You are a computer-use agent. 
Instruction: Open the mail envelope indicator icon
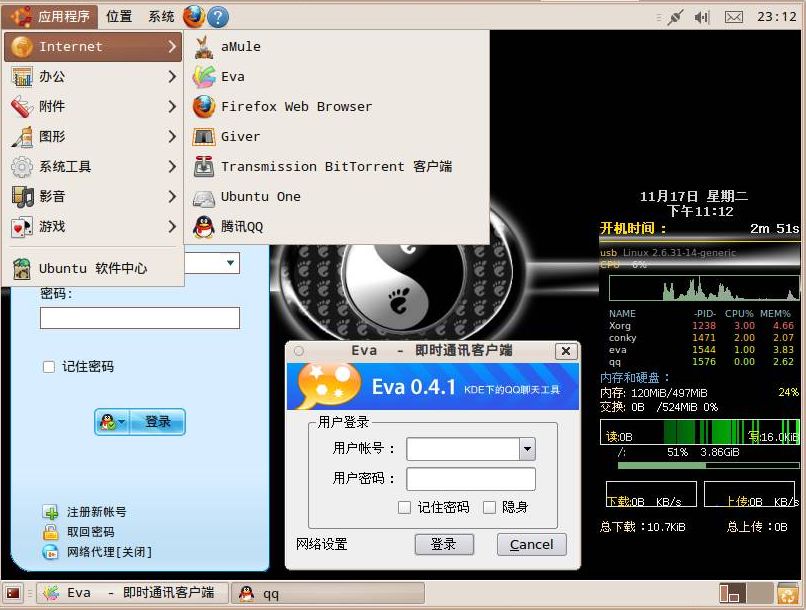(734, 17)
